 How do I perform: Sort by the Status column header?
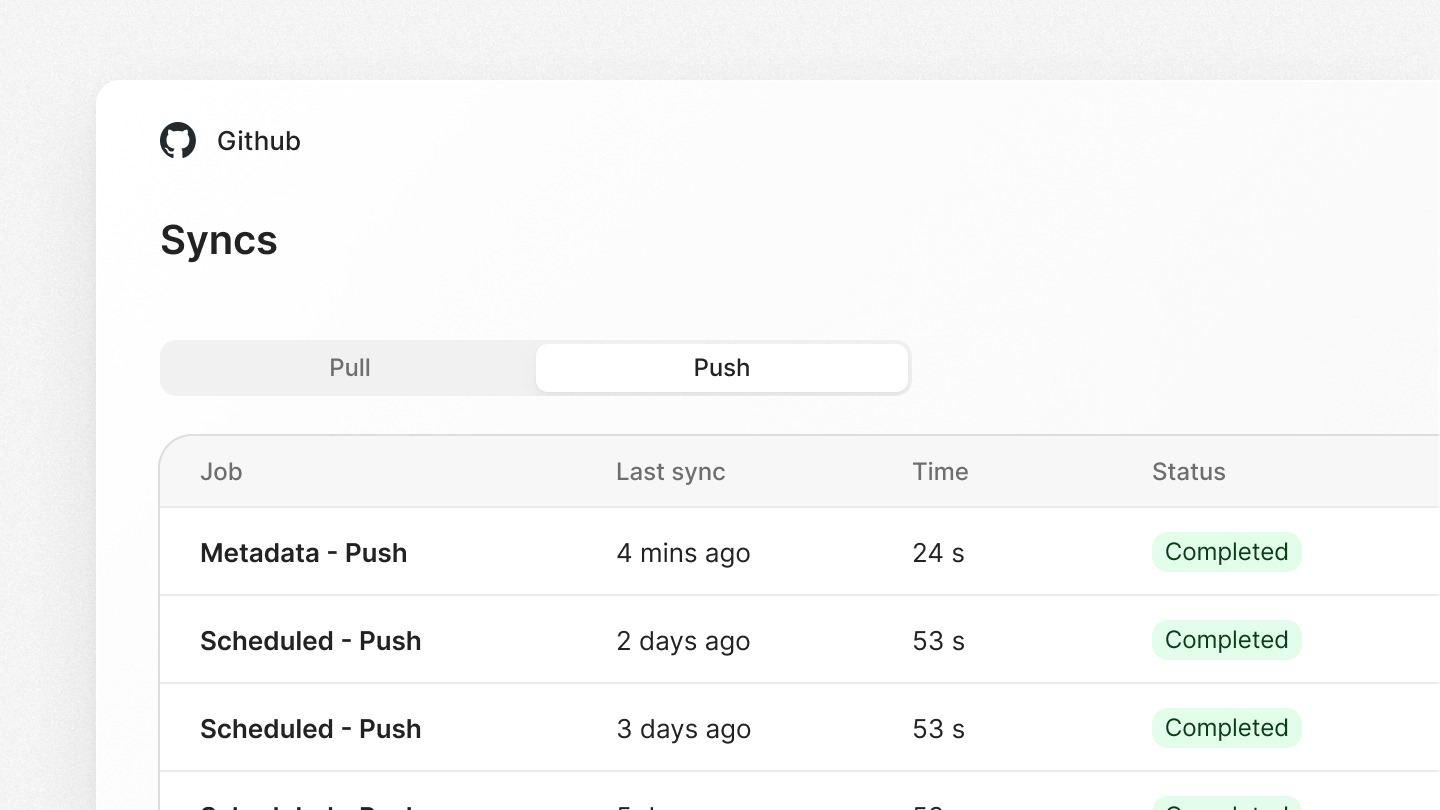point(1188,472)
